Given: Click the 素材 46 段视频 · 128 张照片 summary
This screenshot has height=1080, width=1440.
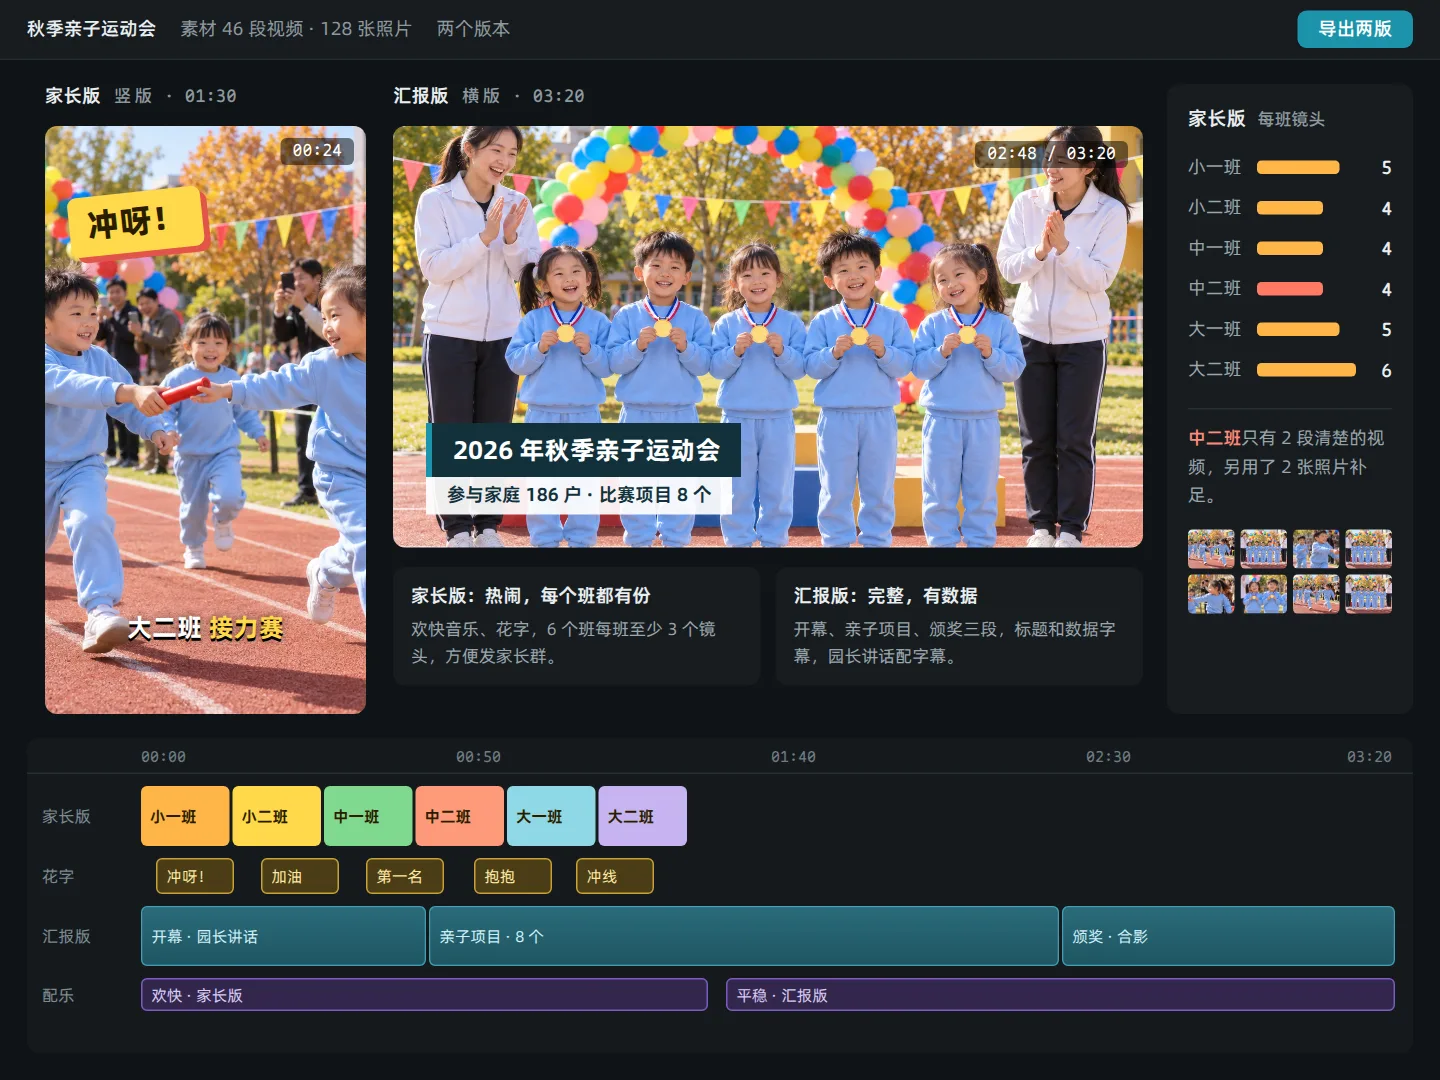Looking at the screenshot, I should [296, 29].
